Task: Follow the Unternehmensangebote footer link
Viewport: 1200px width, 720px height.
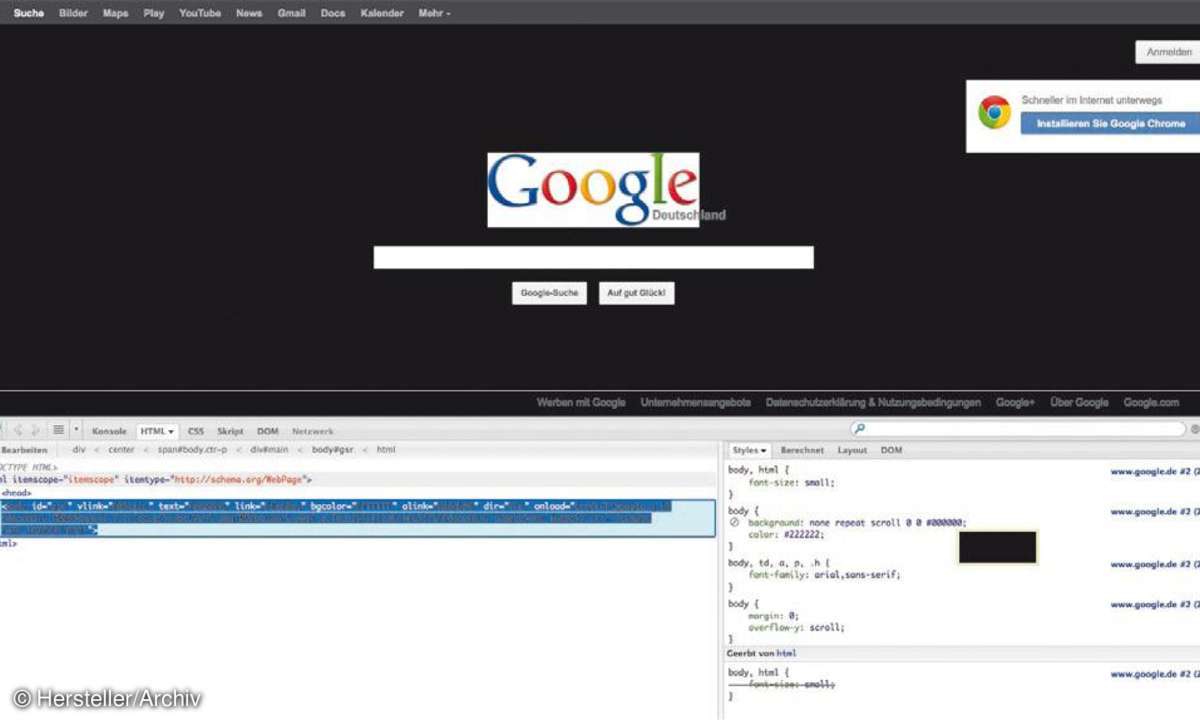Action: click(x=696, y=402)
